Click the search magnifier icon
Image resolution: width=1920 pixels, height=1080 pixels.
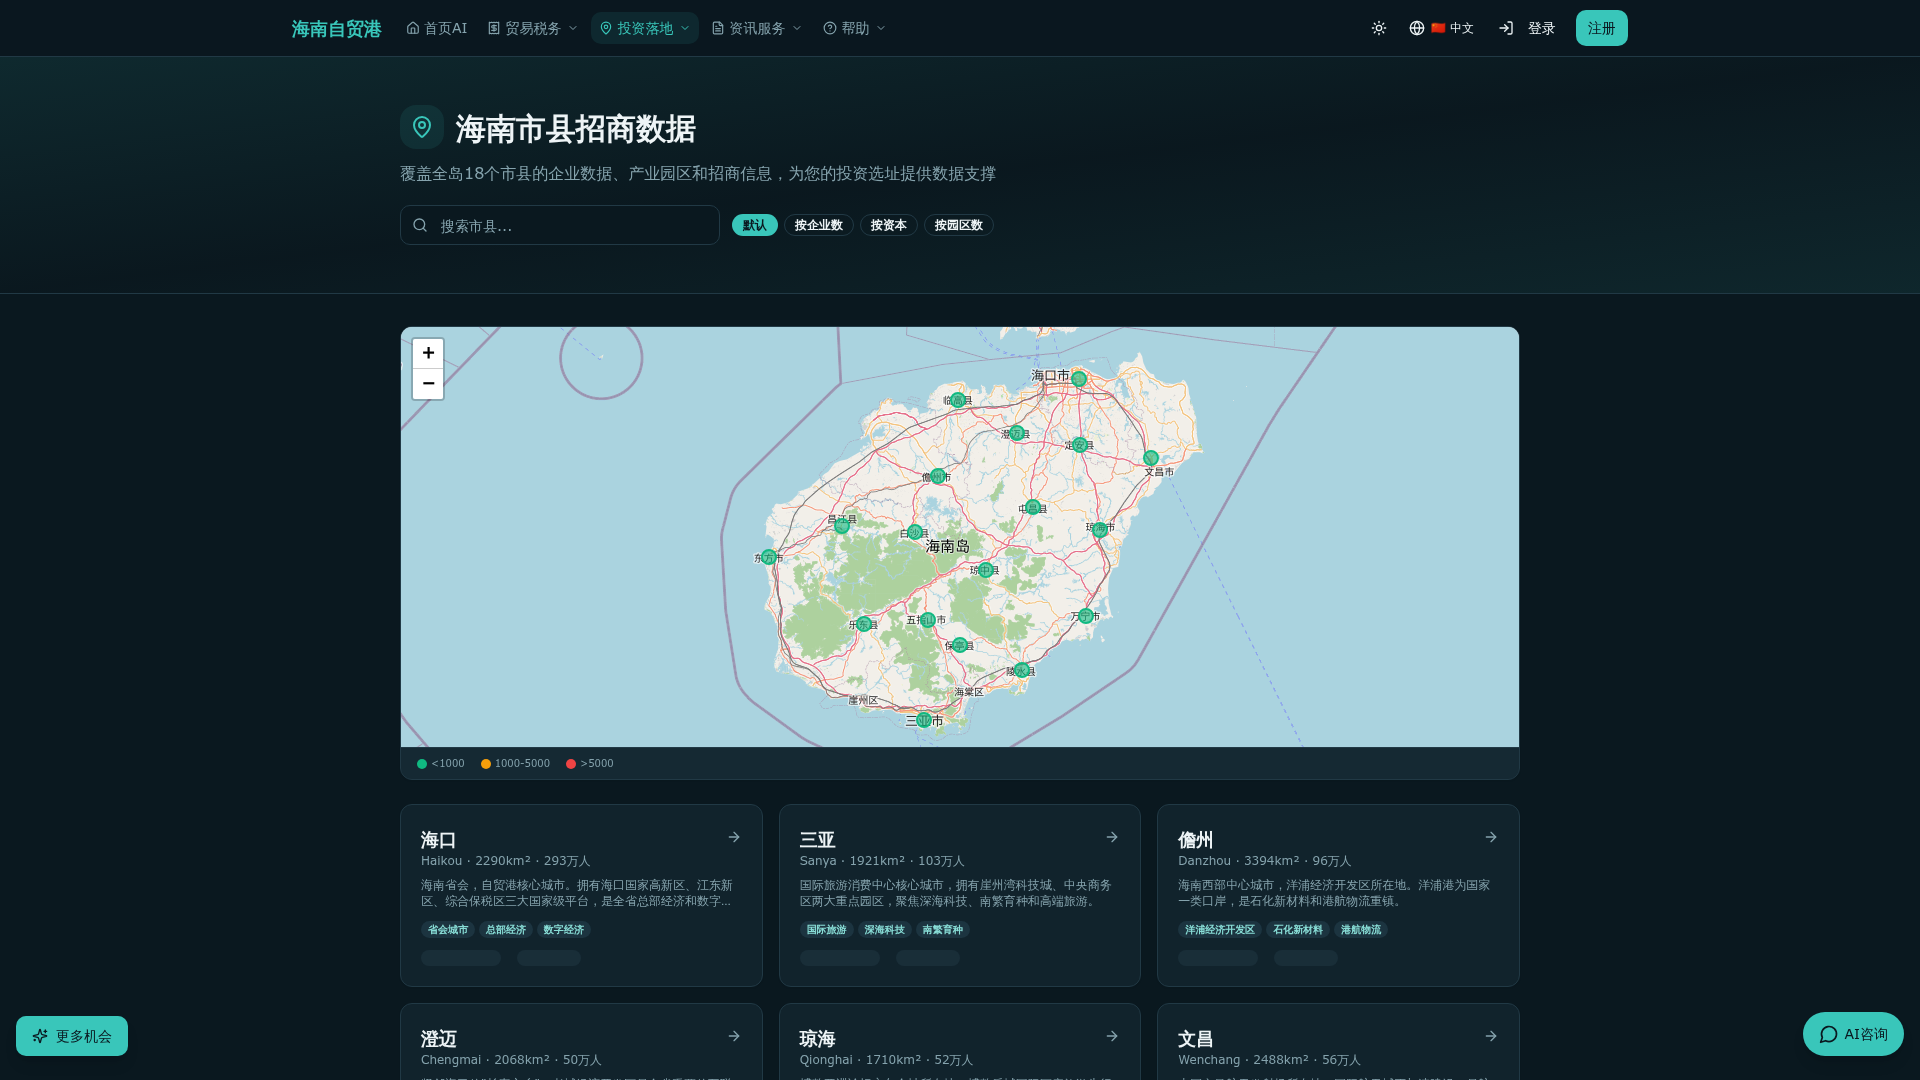click(x=420, y=225)
